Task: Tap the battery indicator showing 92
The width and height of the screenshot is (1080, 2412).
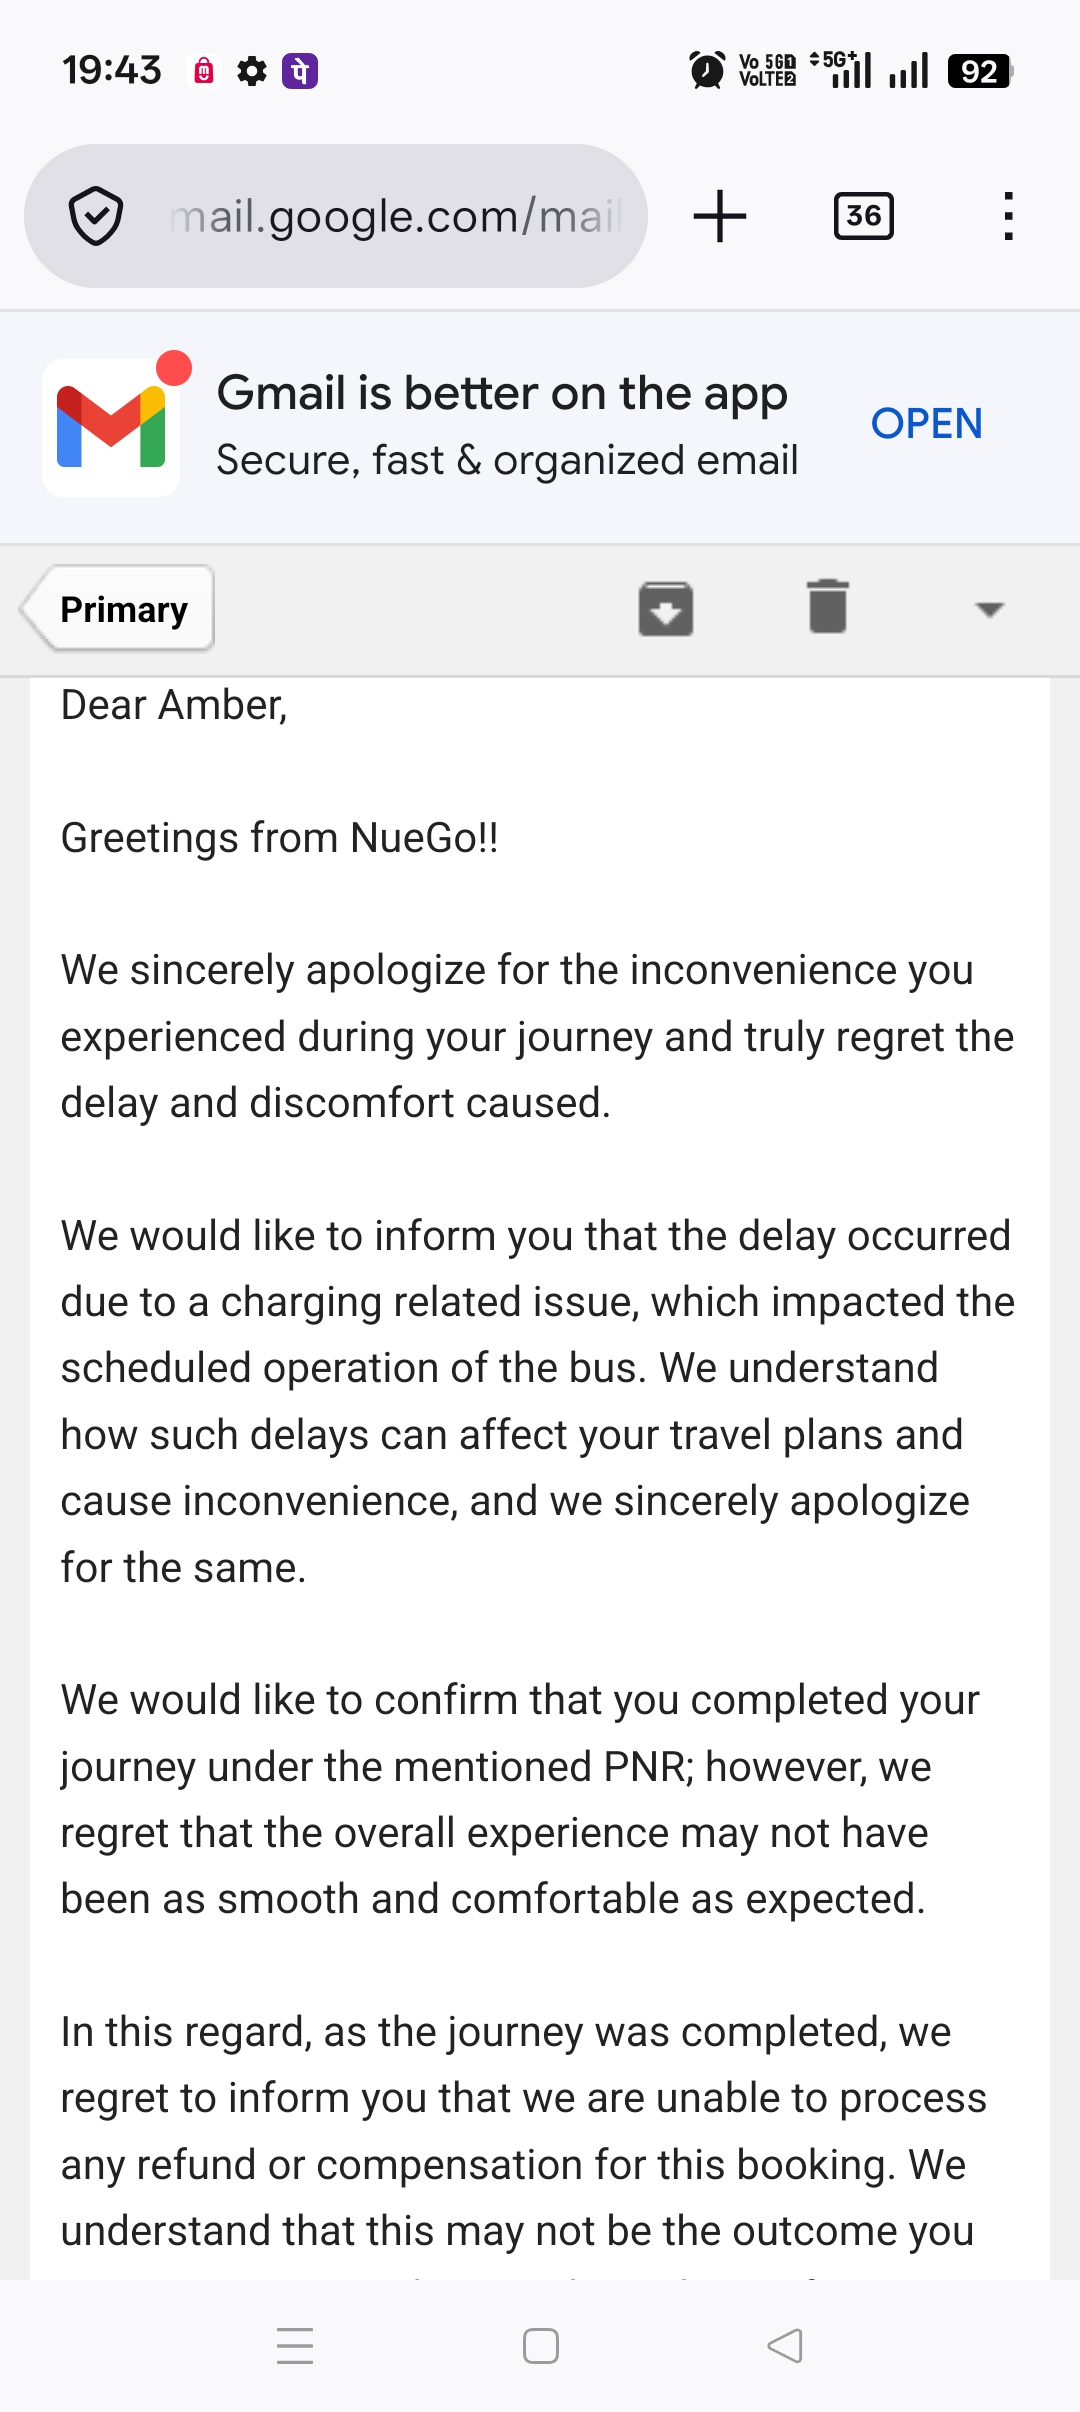Action: (x=979, y=71)
